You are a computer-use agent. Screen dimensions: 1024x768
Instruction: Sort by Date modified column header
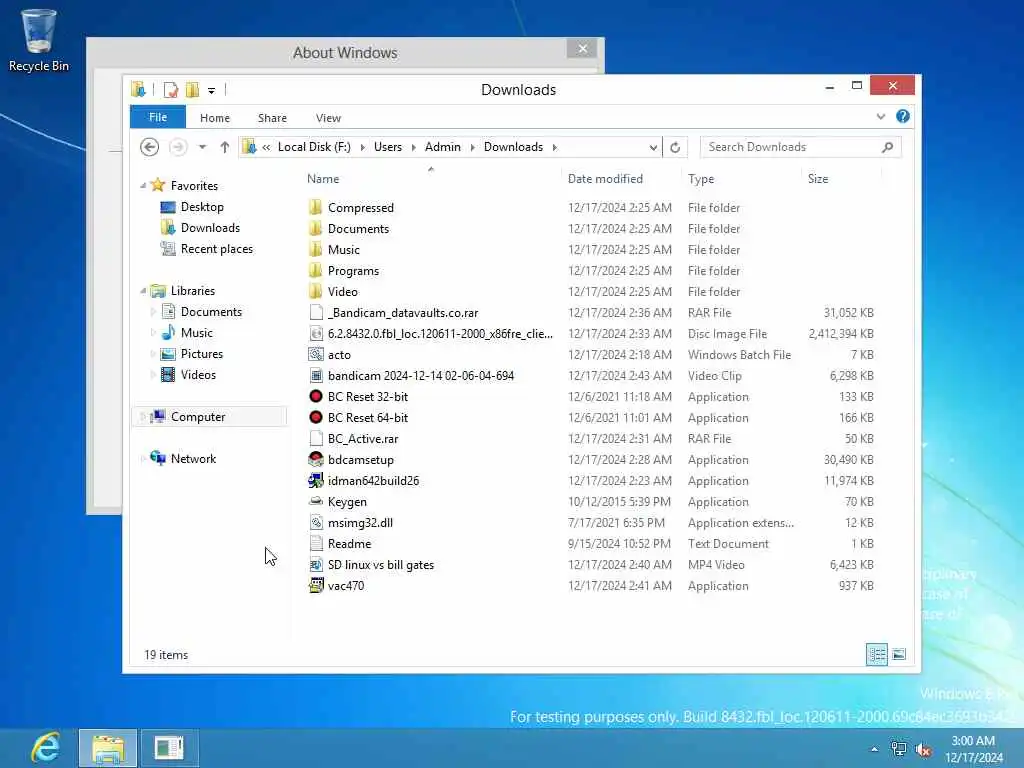coord(605,178)
